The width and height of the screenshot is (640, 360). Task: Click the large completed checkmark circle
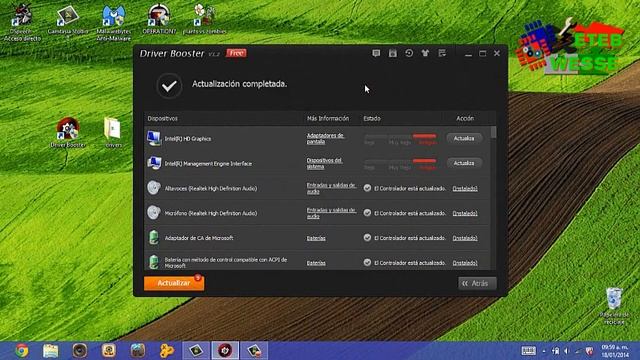tap(169, 86)
